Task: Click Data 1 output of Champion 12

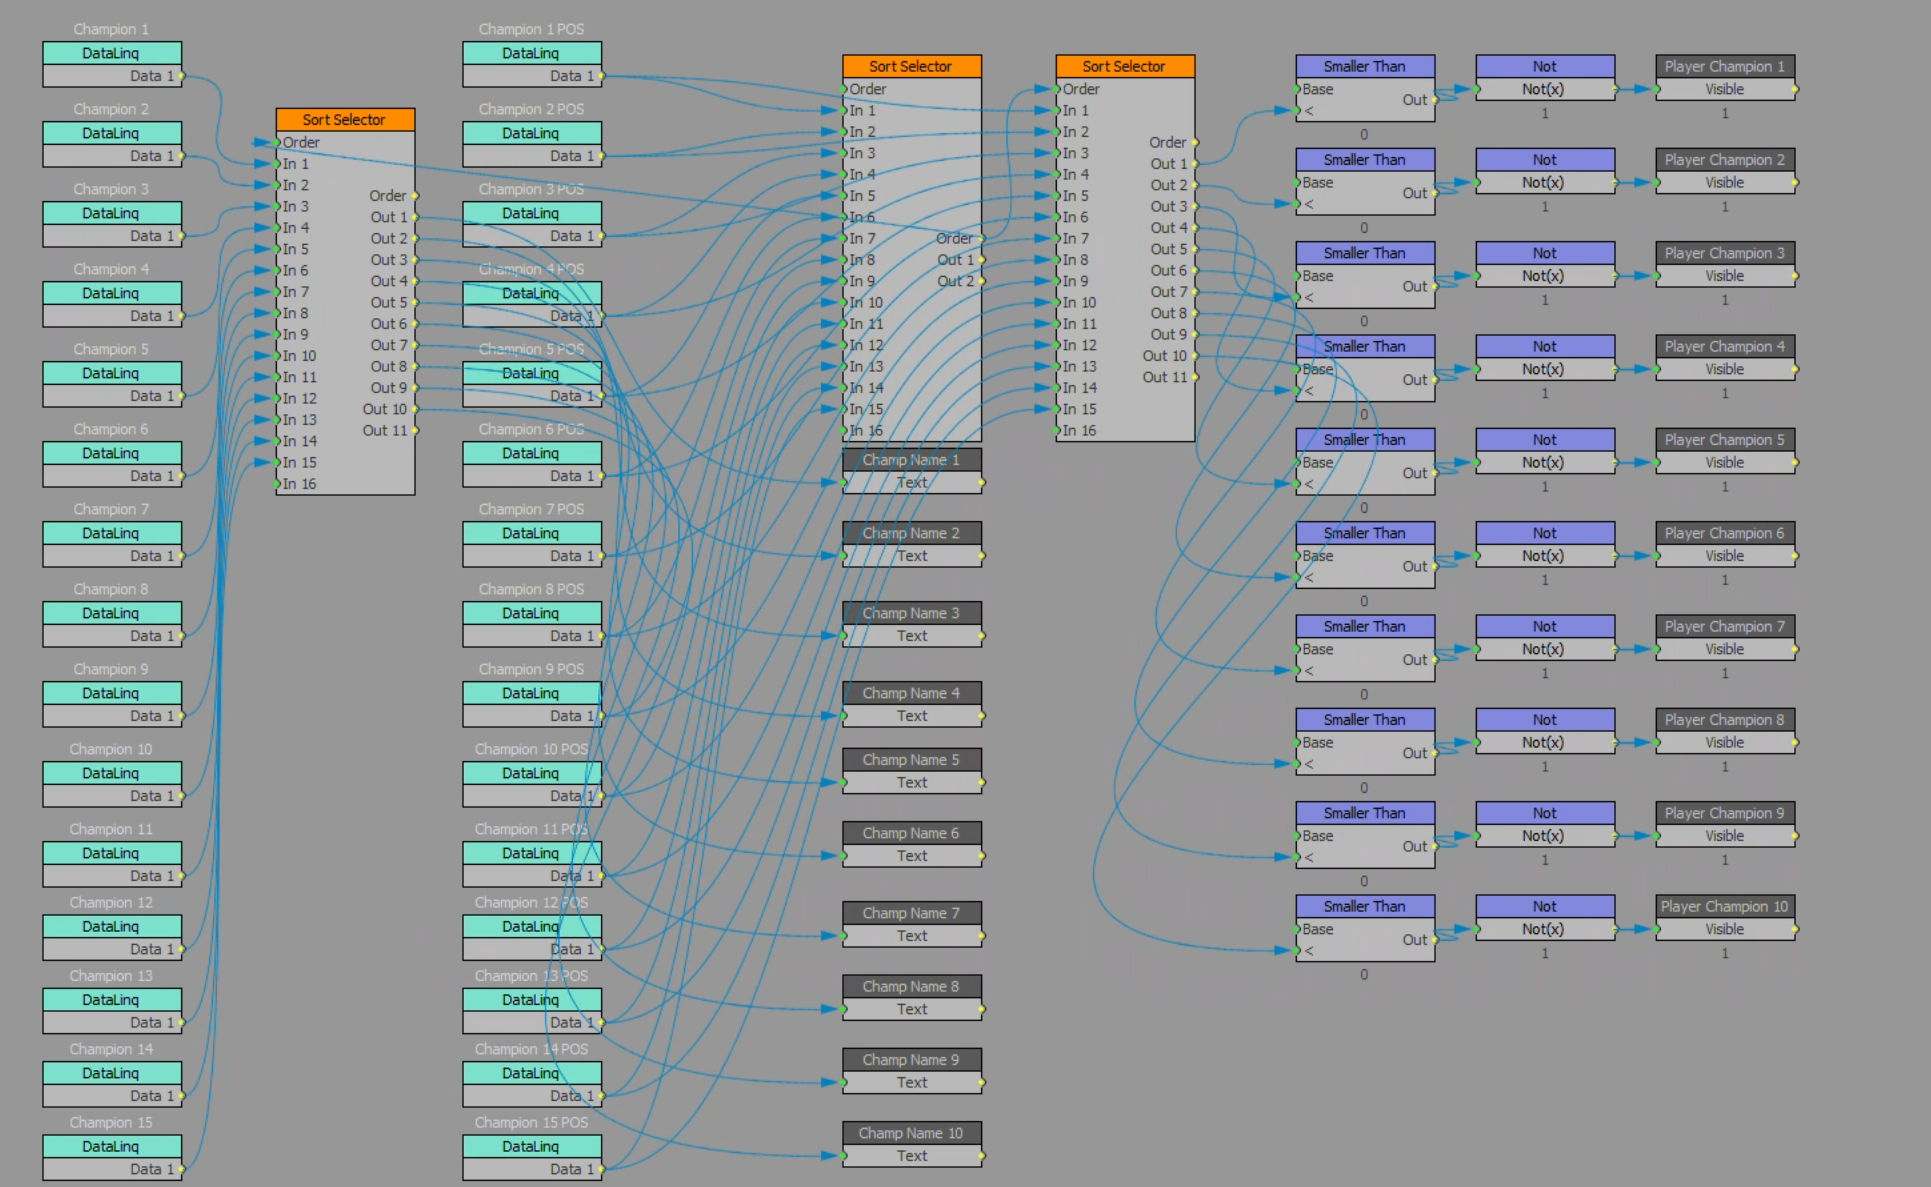Action: click(152, 949)
